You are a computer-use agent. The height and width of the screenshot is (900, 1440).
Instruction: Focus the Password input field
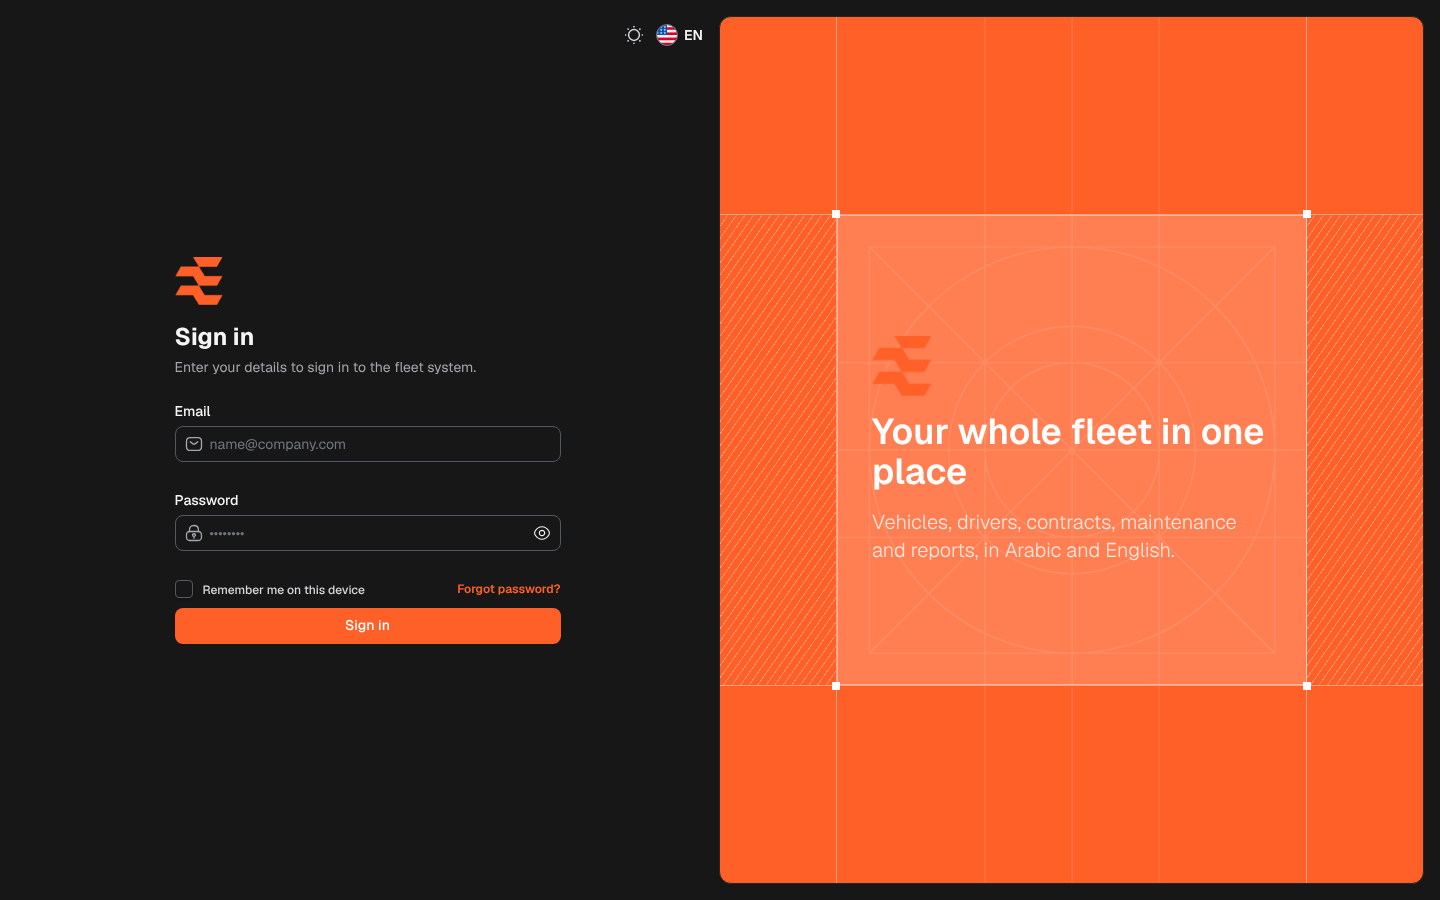pos(368,533)
